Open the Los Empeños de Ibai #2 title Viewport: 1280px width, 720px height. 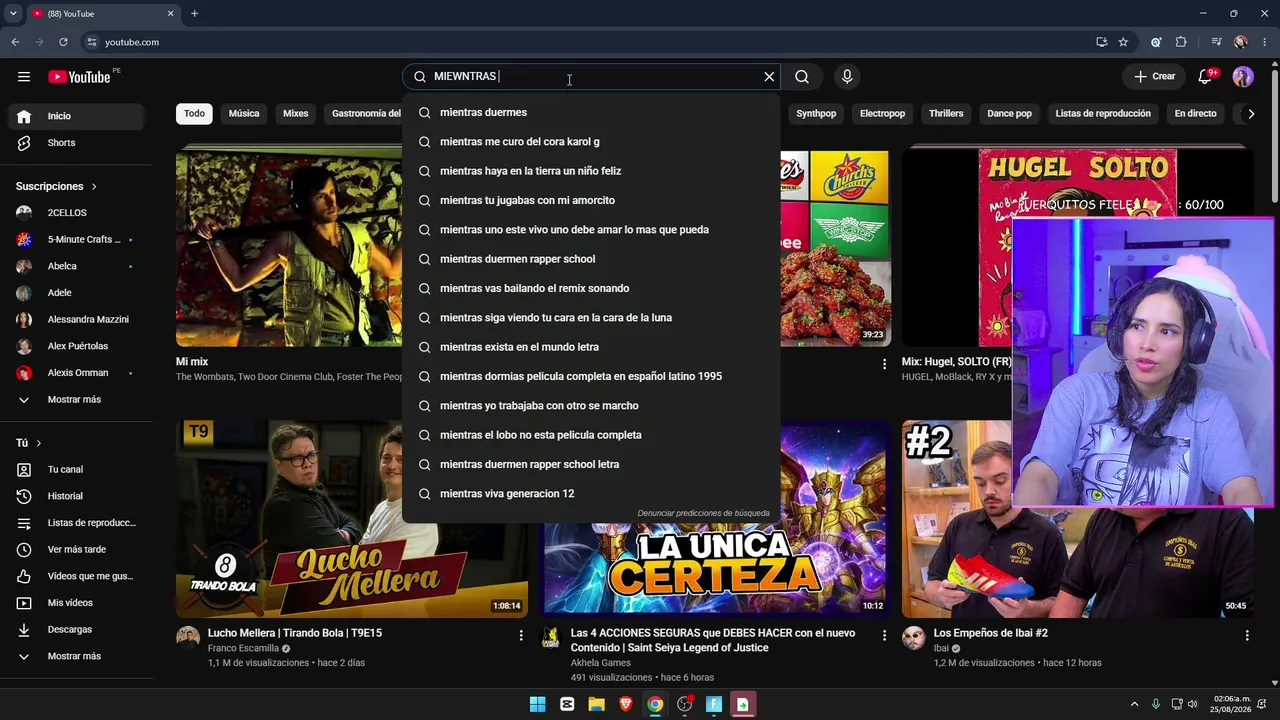(x=990, y=633)
